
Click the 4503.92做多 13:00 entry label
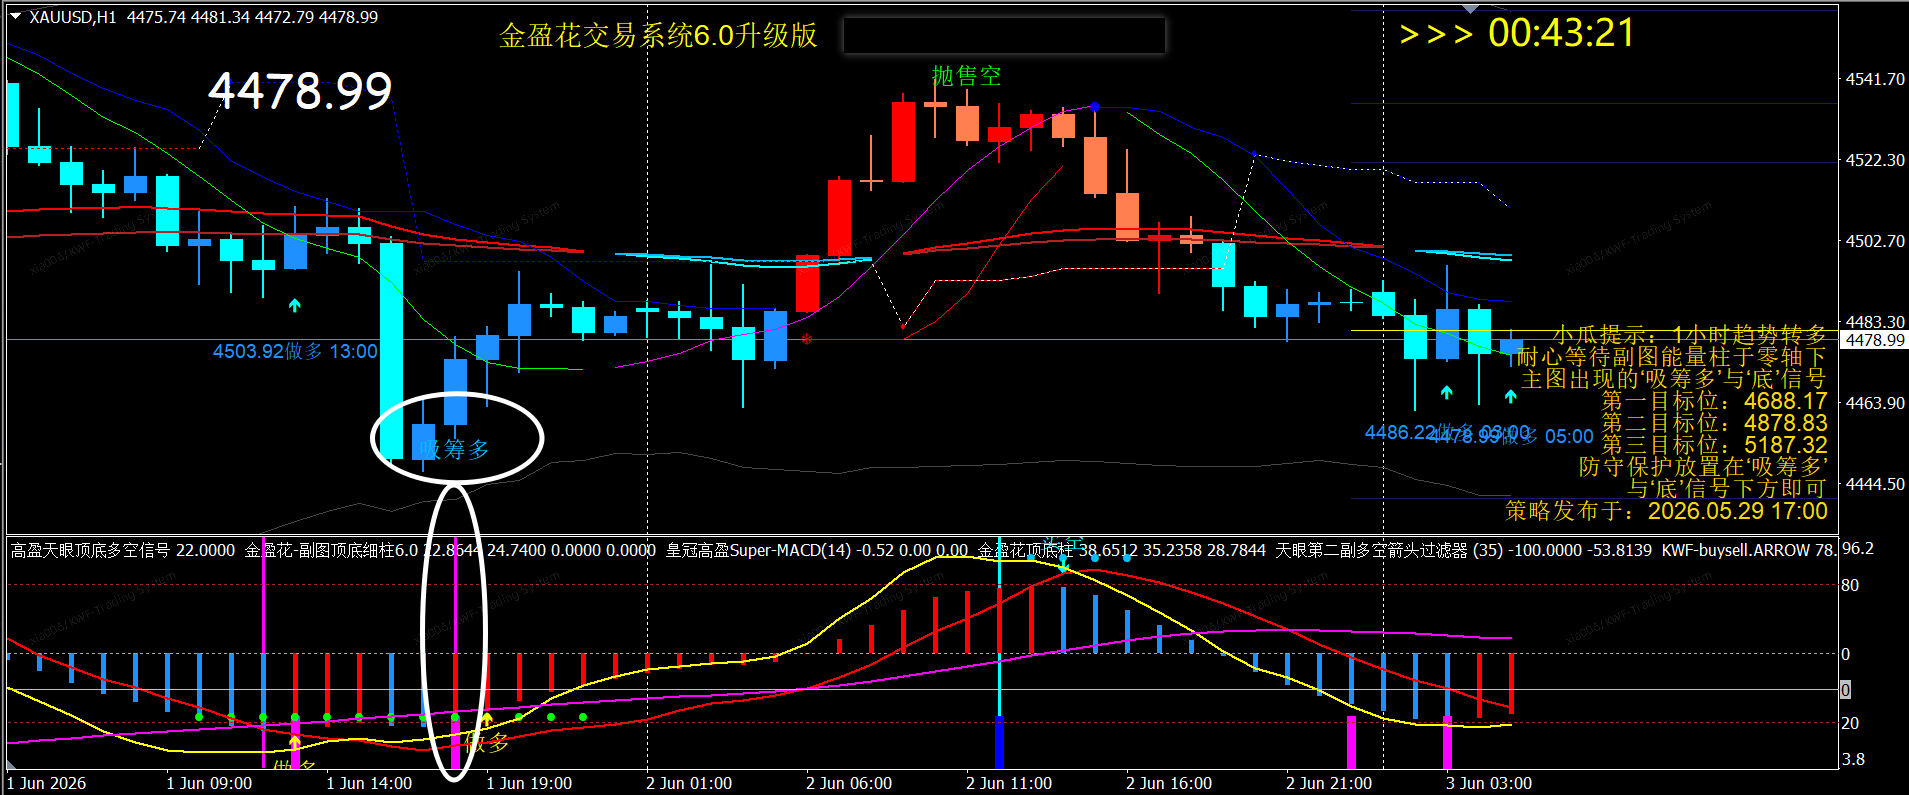coord(295,351)
